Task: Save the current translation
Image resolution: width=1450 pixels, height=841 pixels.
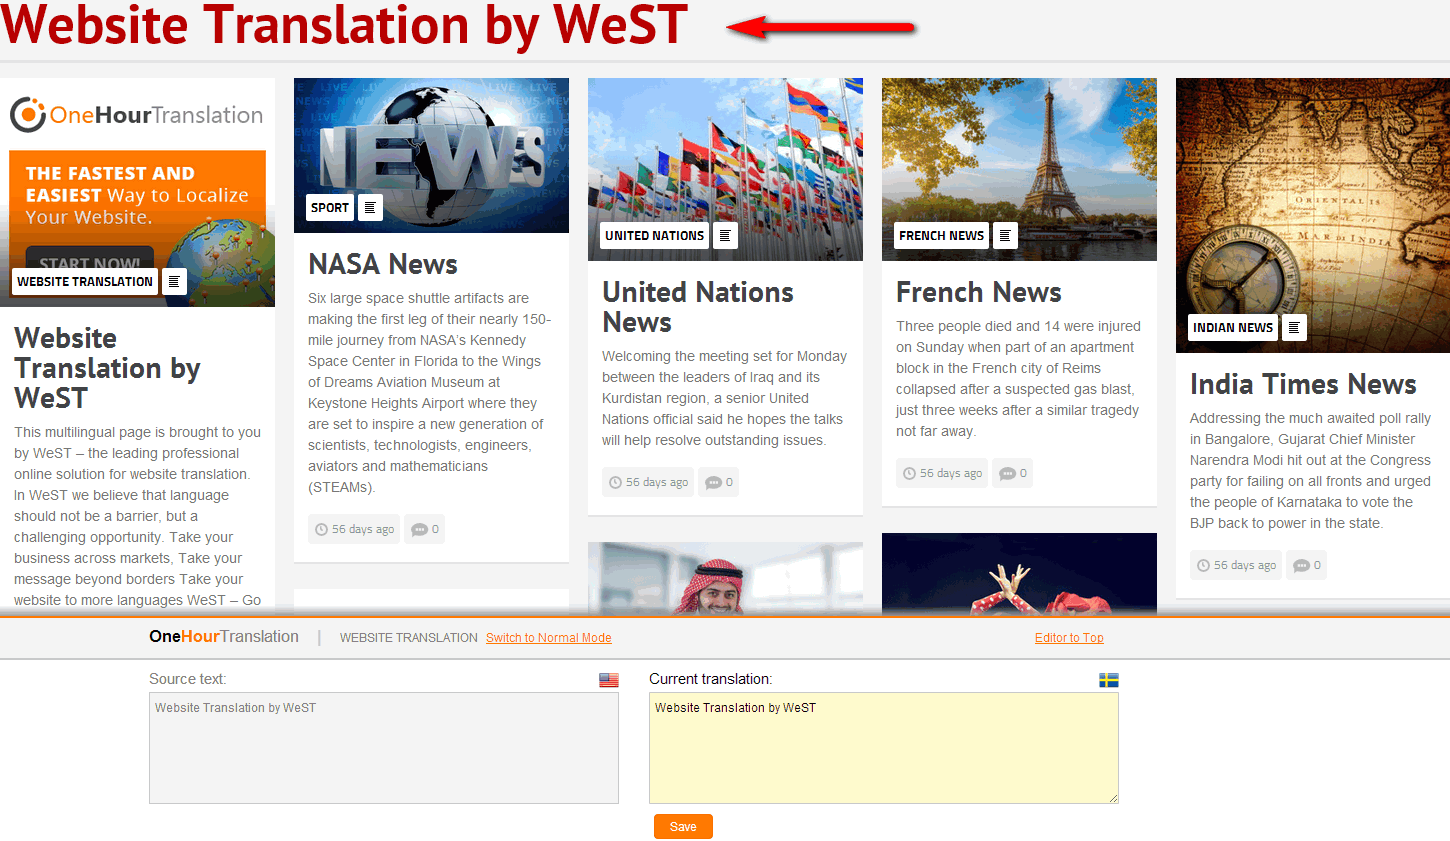Action: pos(683,826)
